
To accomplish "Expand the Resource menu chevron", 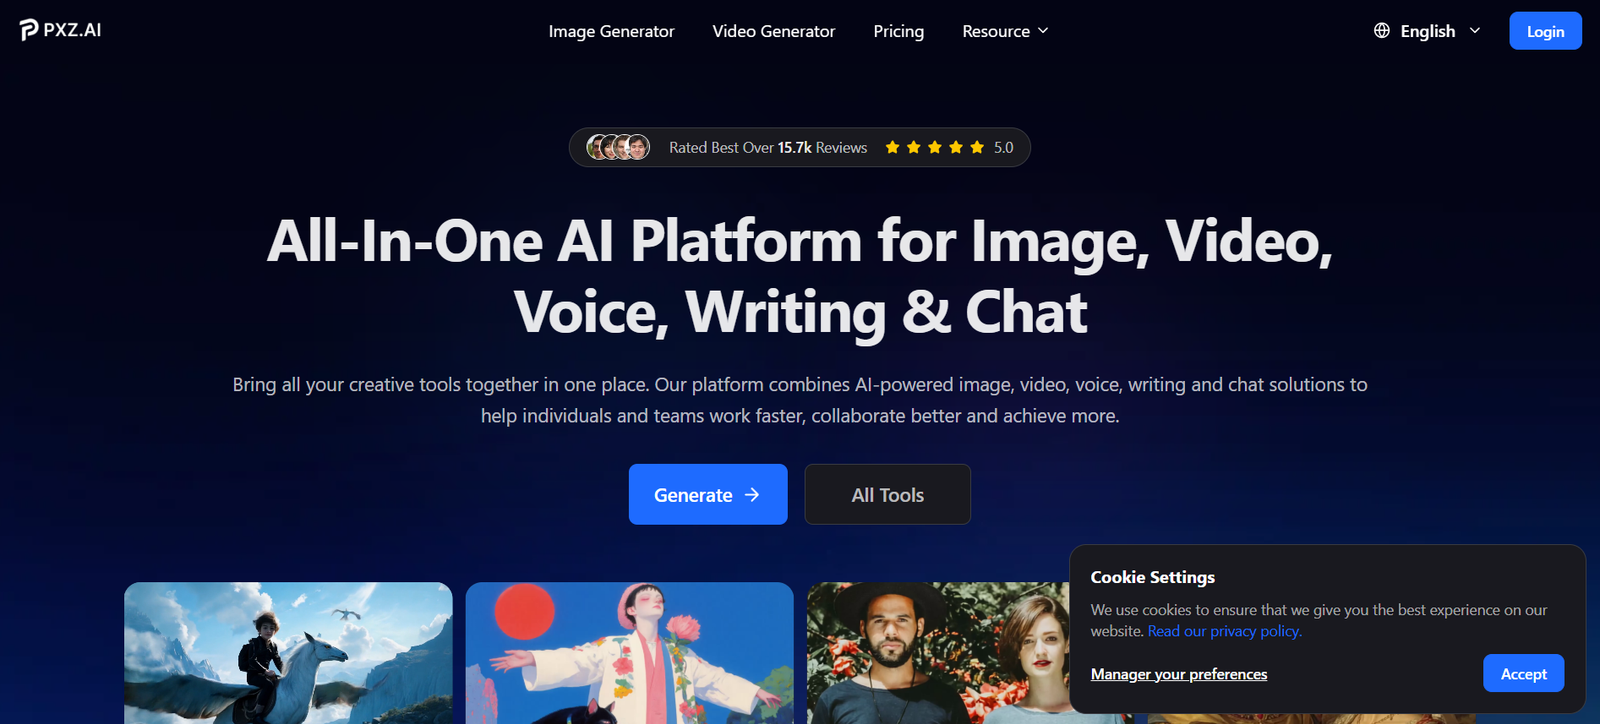I will [1043, 31].
